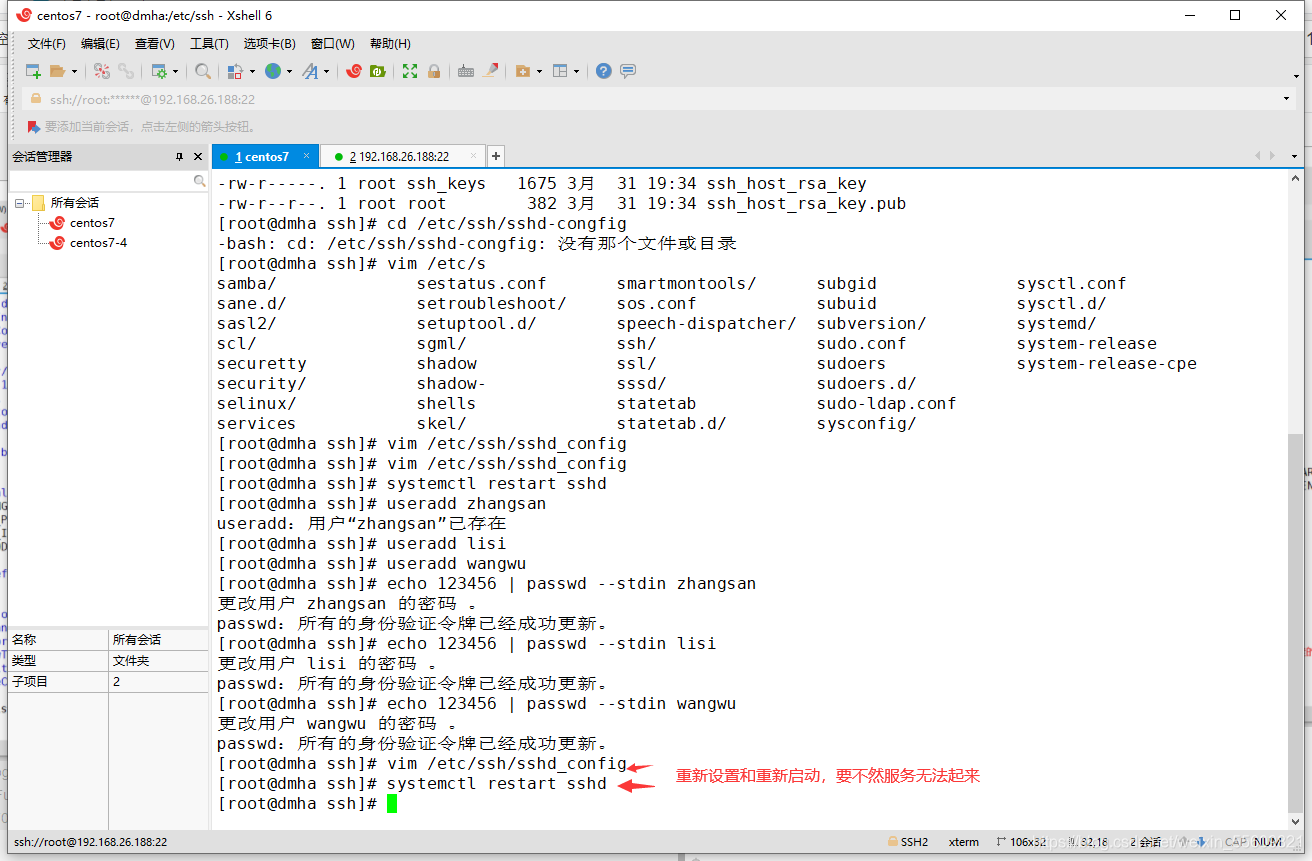Click the 106x32 terminal size indicator

[1029, 842]
